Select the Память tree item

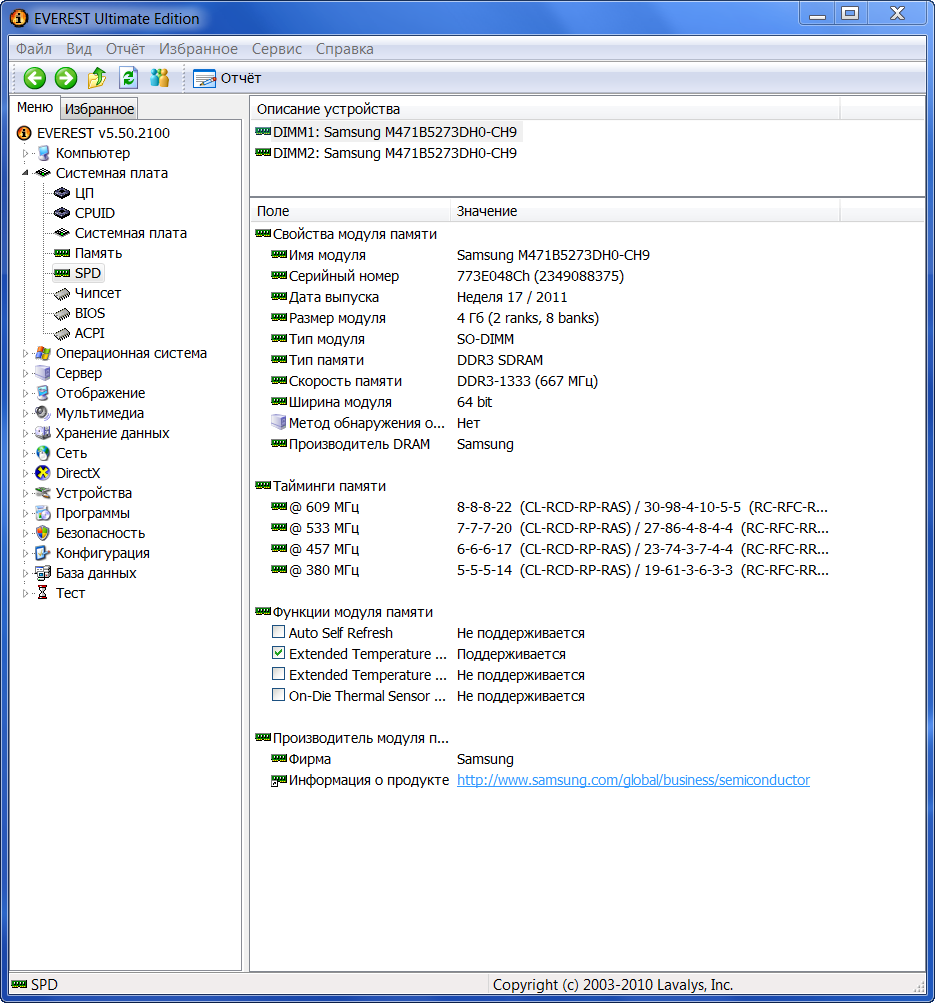point(98,253)
